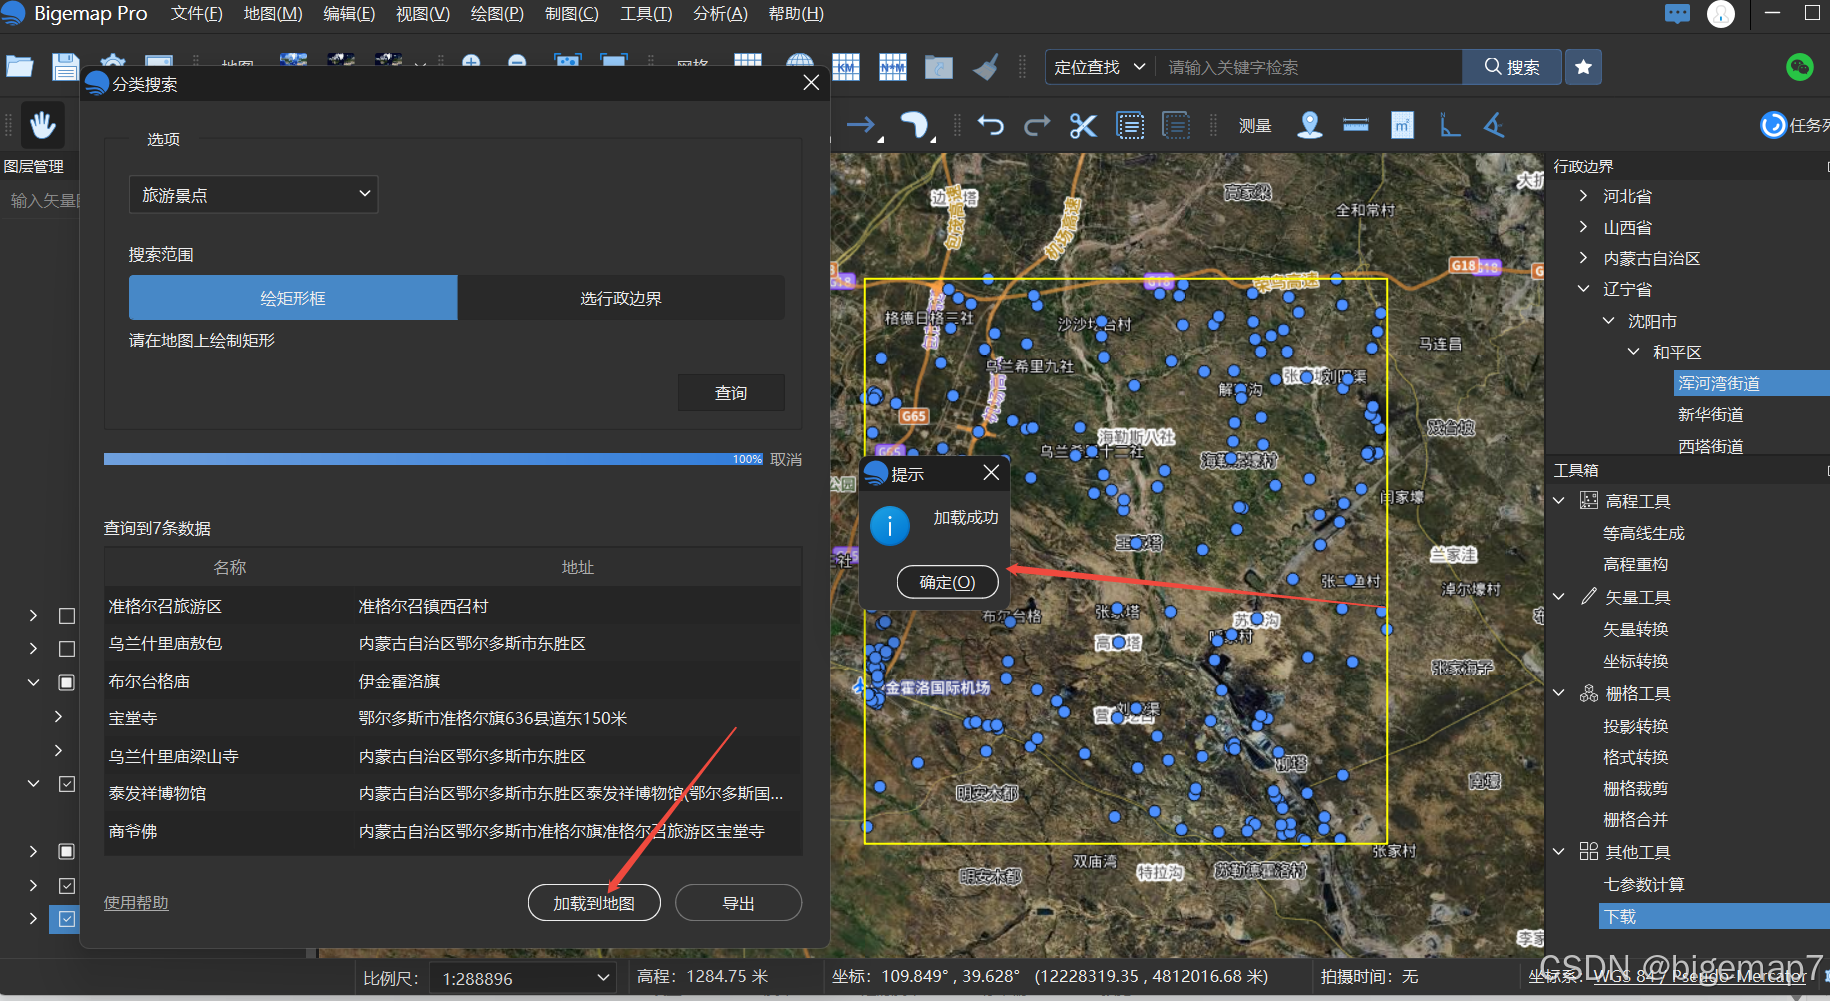Expand the 山西省 tree node

pyautogui.click(x=1583, y=227)
